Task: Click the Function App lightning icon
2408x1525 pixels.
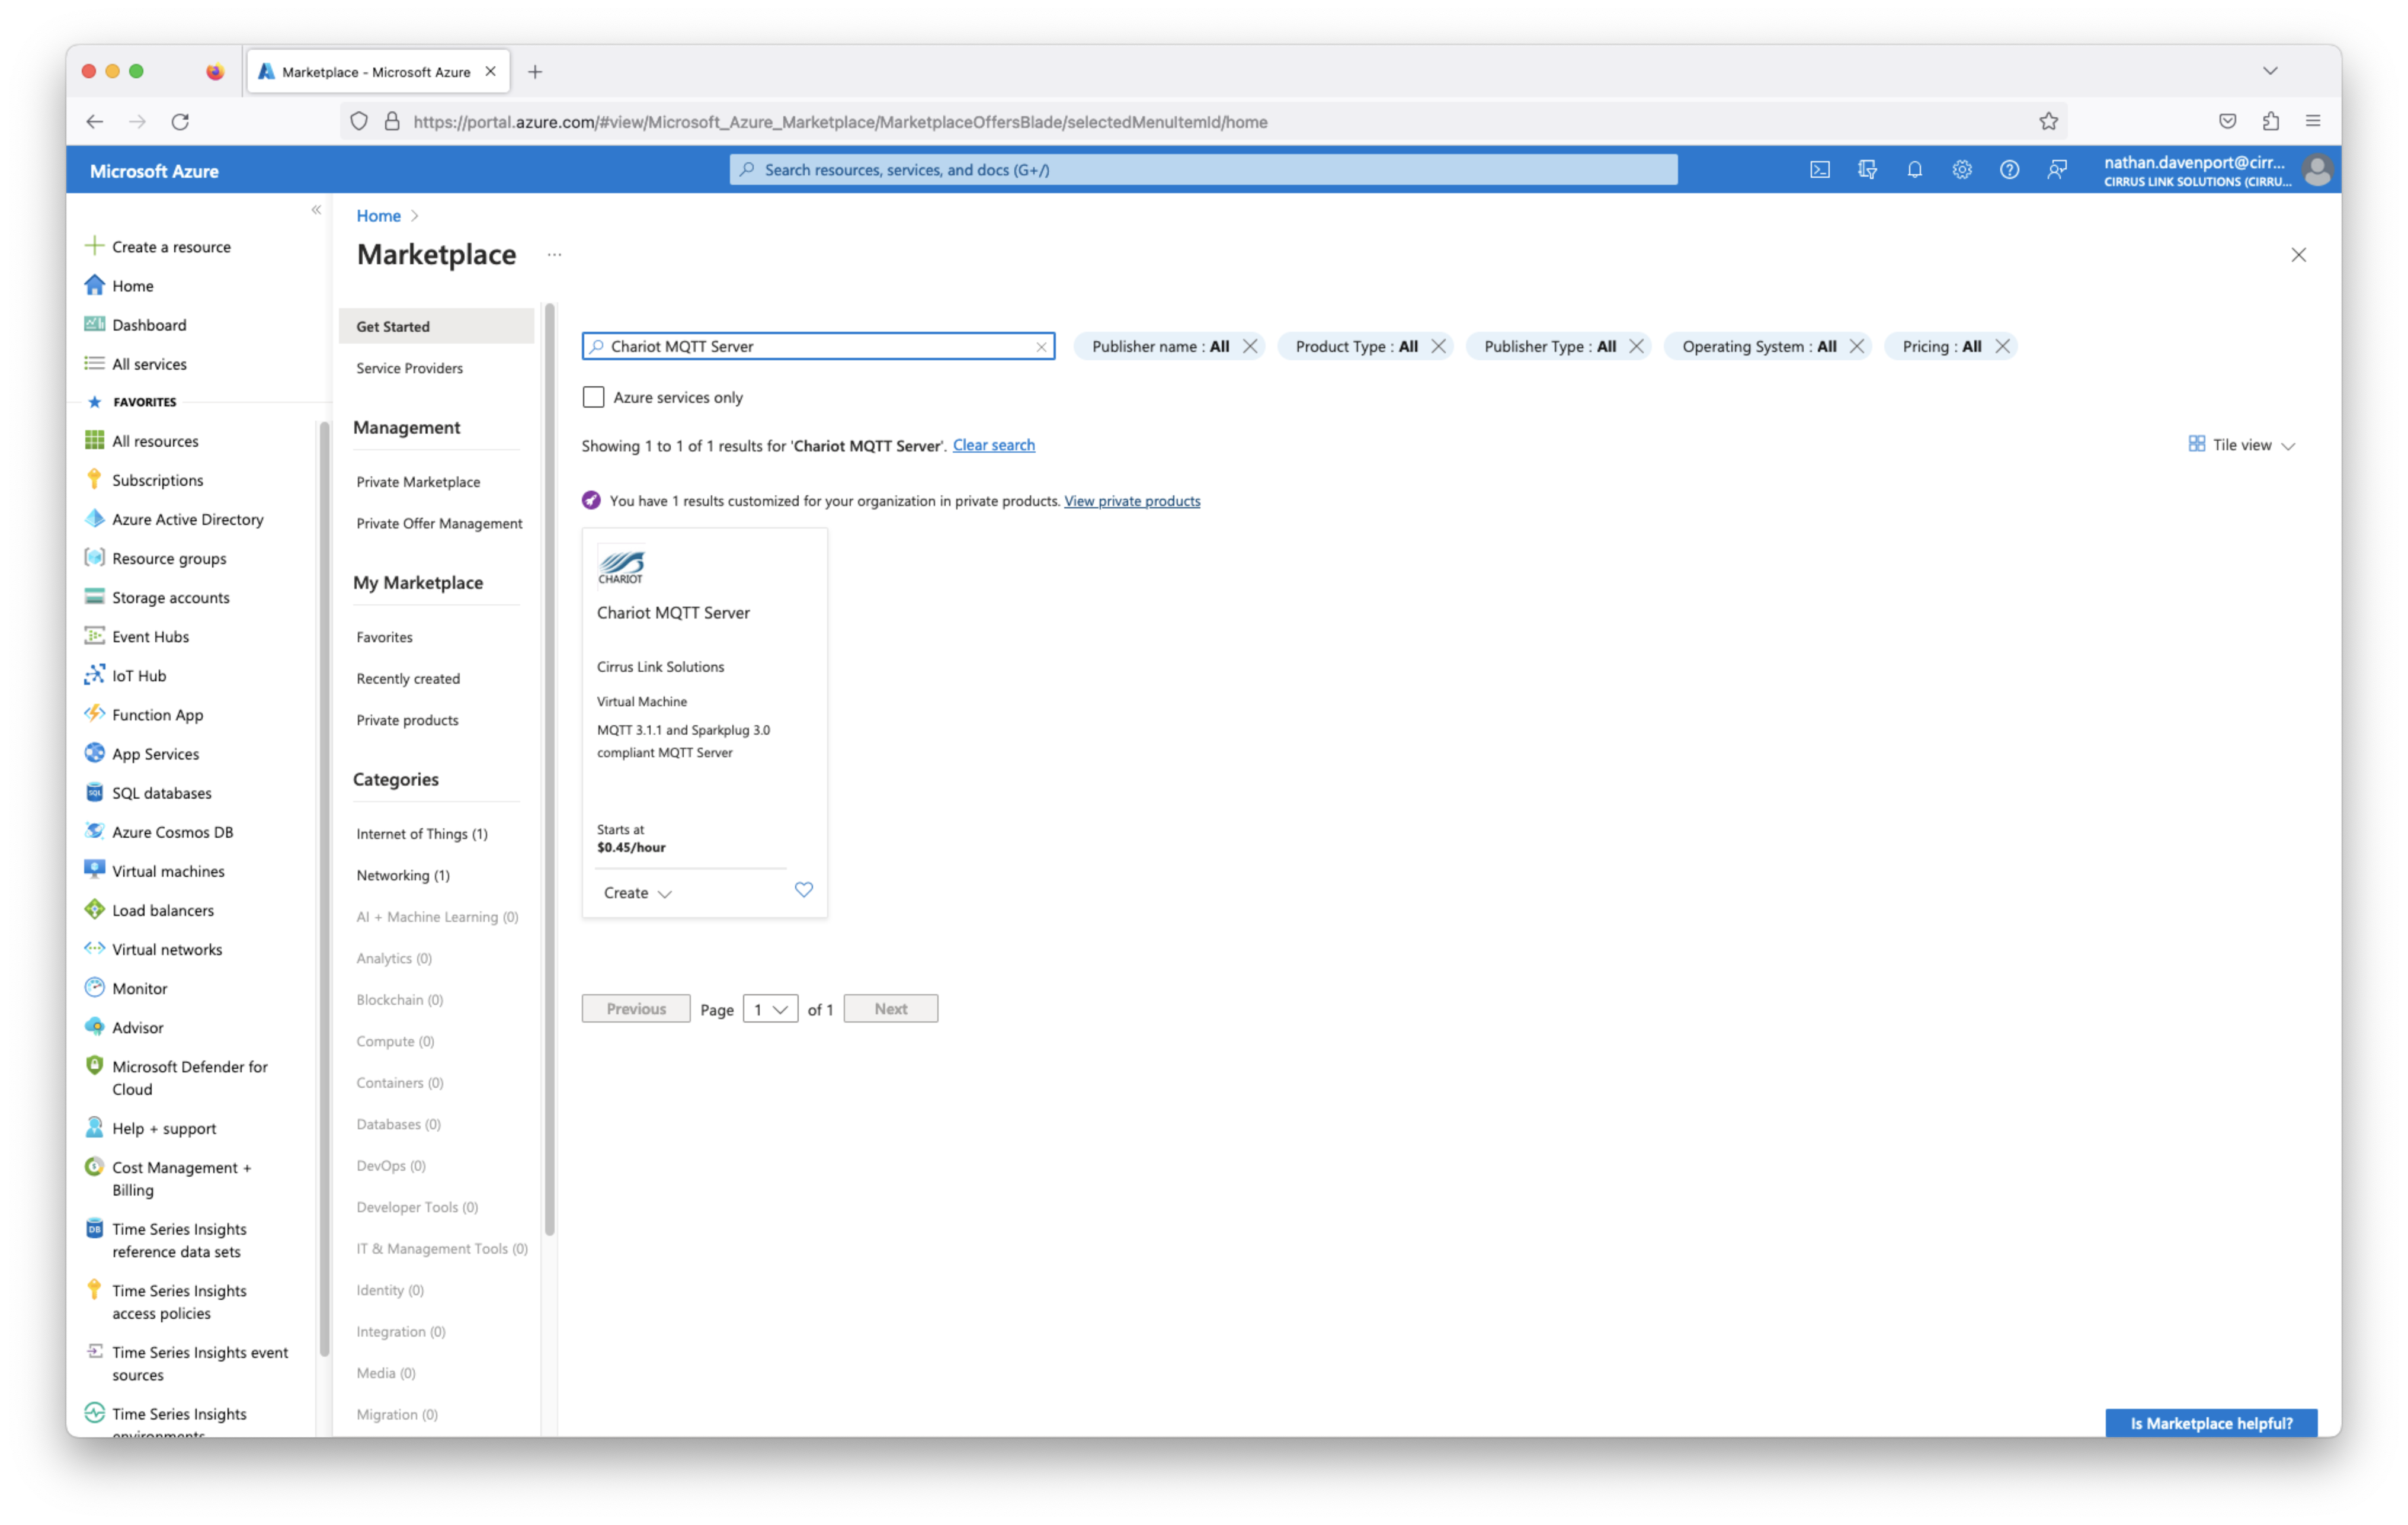Action: point(94,713)
